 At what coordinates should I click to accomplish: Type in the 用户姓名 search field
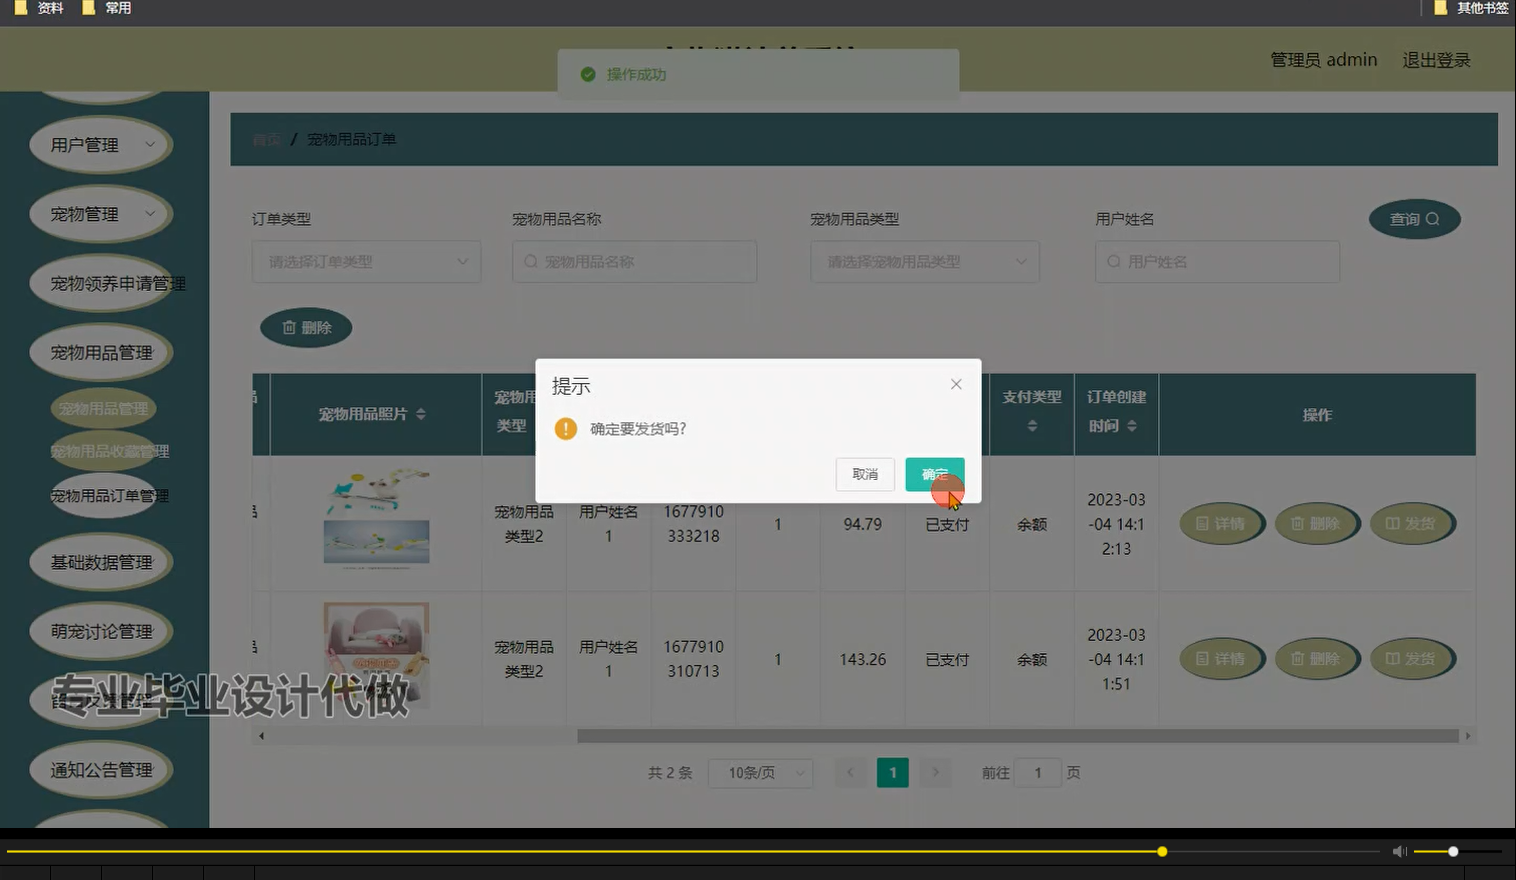coord(1216,261)
